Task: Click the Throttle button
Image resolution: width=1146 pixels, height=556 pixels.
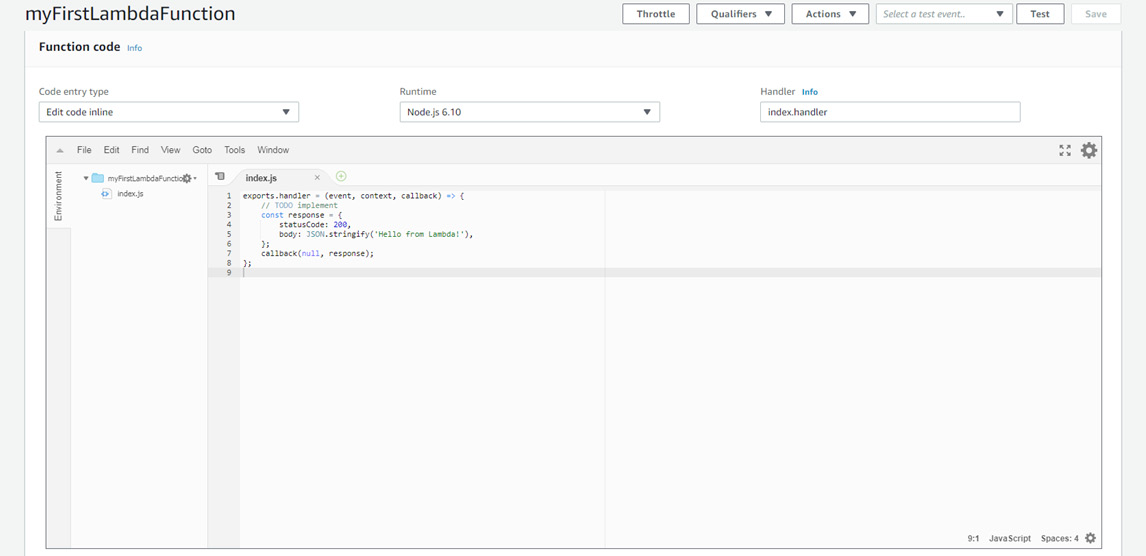Action: (x=655, y=14)
